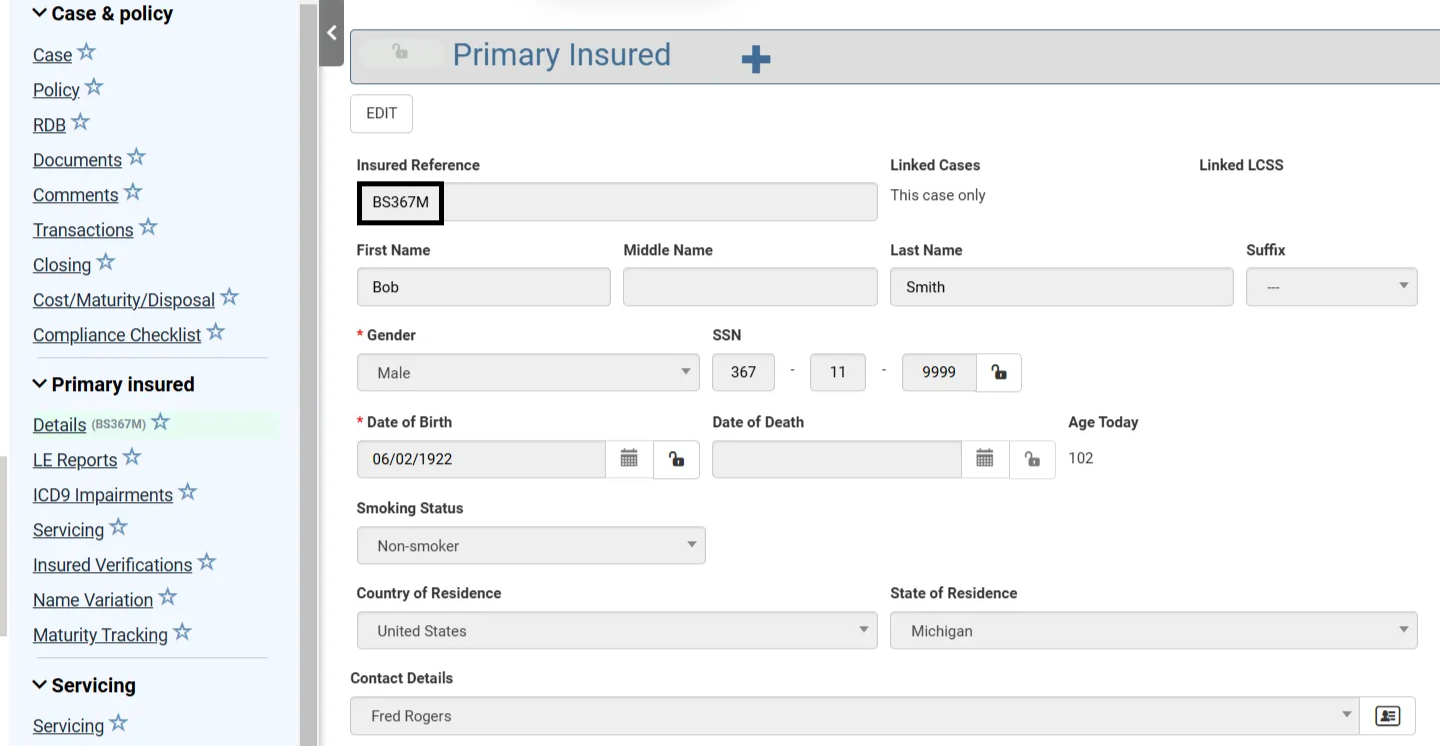This screenshot has width=1440, height=746.
Task: Click the lock icon next to SSN
Action: coord(998,373)
